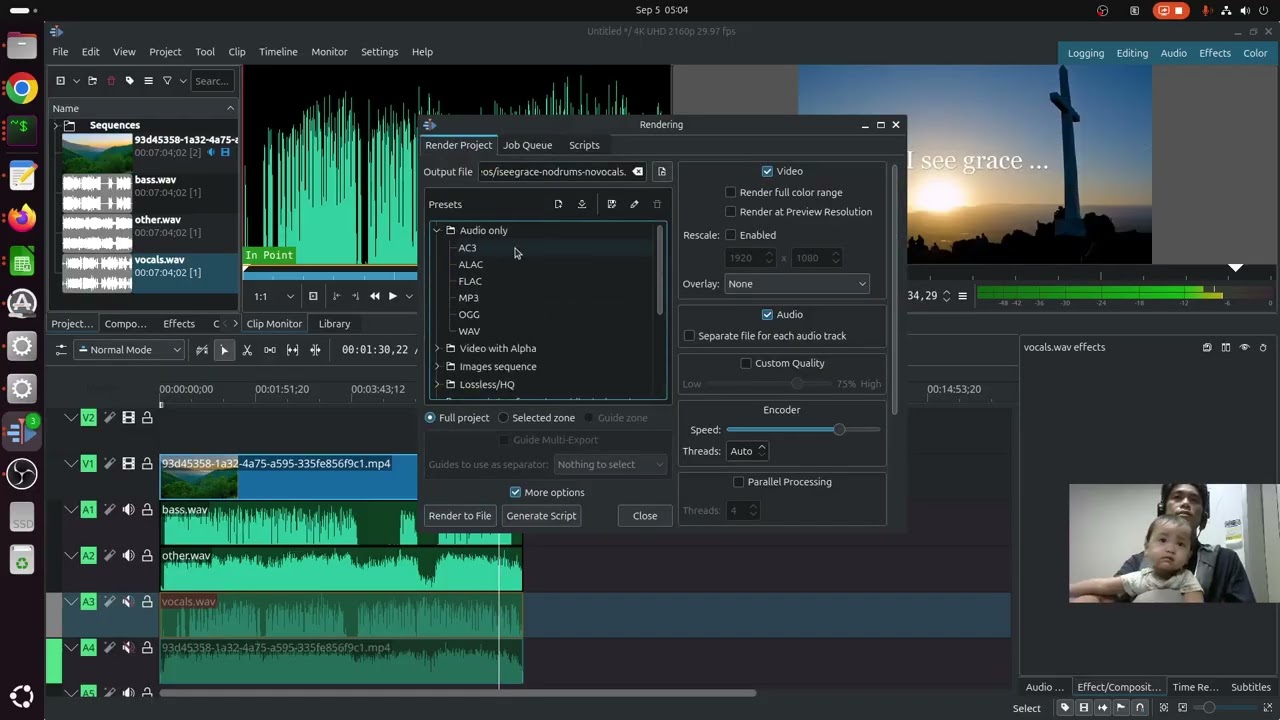Open the Normal Mode edit dropdown
The width and height of the screenshot is (1280, 720).
130,350
